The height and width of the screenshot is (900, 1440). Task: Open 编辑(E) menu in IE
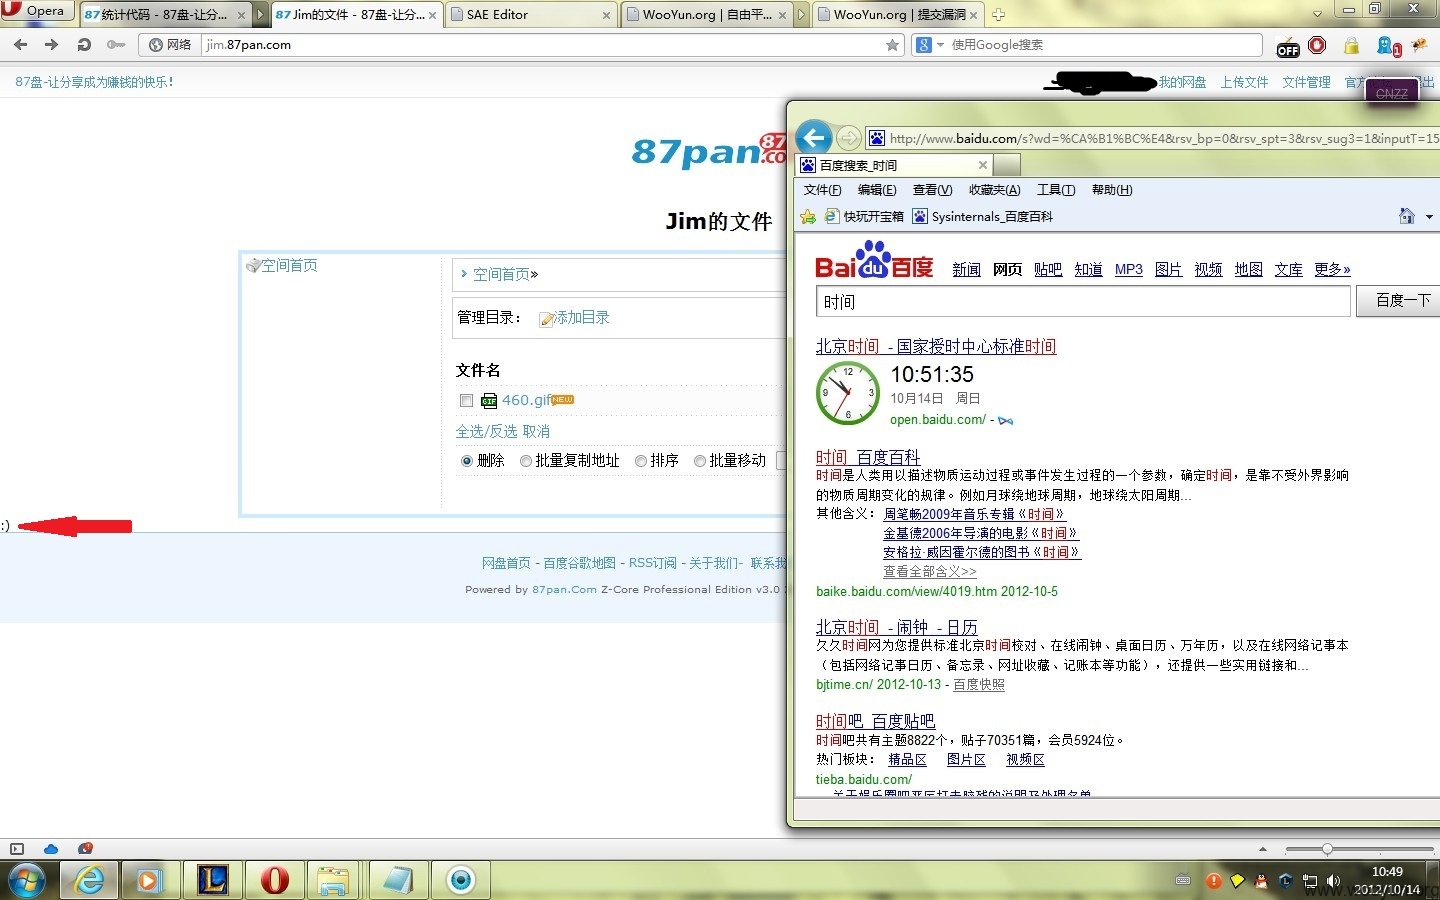[877, 190]
